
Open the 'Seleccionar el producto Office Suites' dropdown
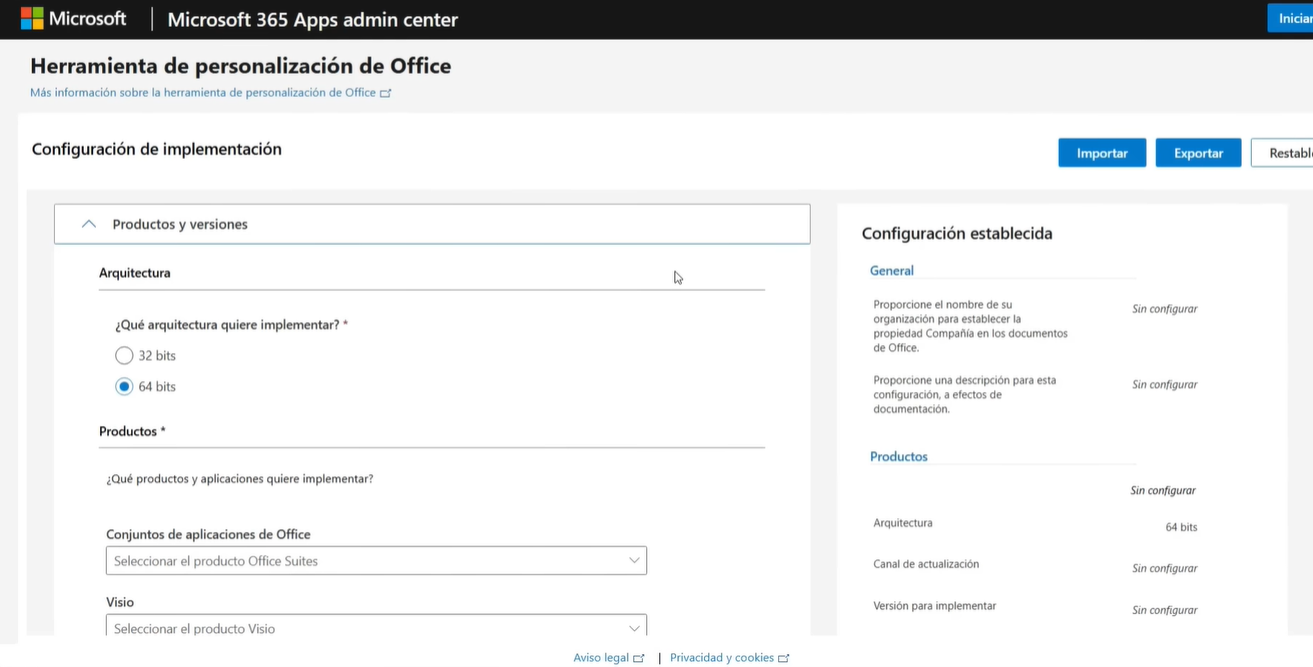376,560
